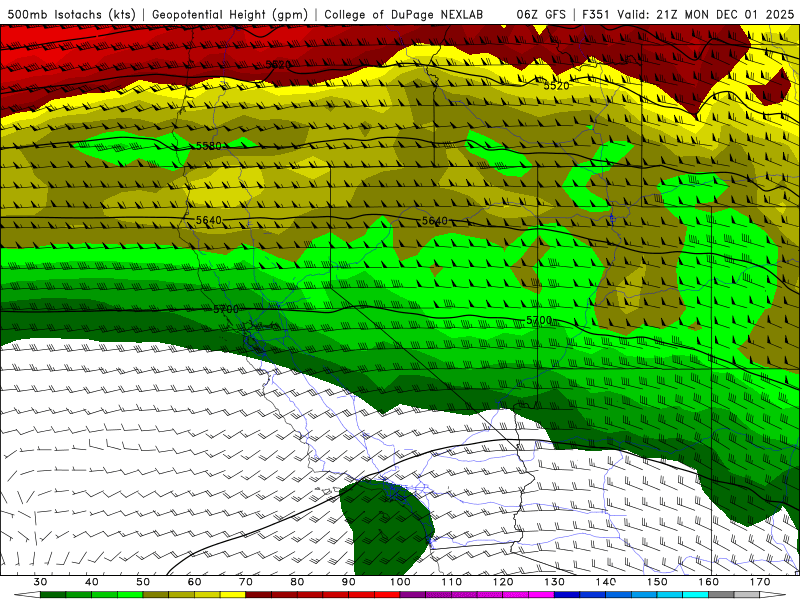
Task: Click the 40 value on the legend scale
Action: pos(92,582)
